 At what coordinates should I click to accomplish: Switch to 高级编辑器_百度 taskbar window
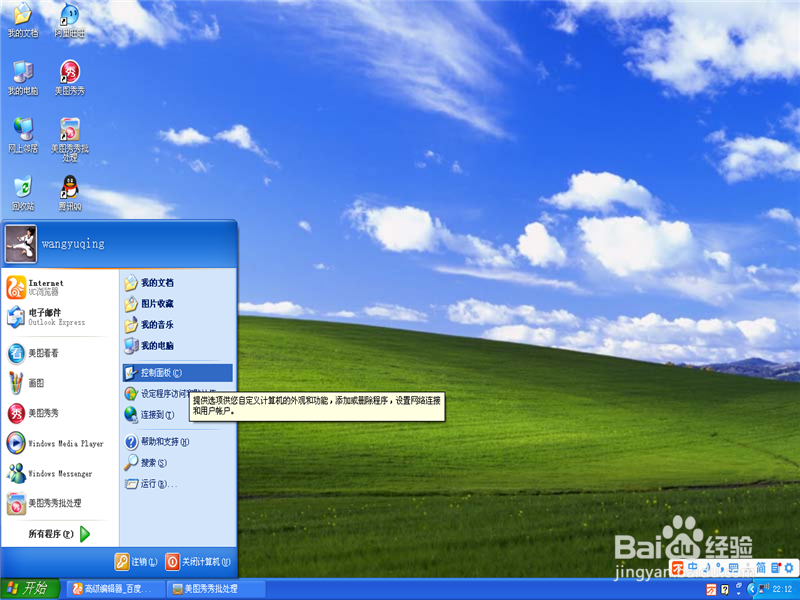117,589
